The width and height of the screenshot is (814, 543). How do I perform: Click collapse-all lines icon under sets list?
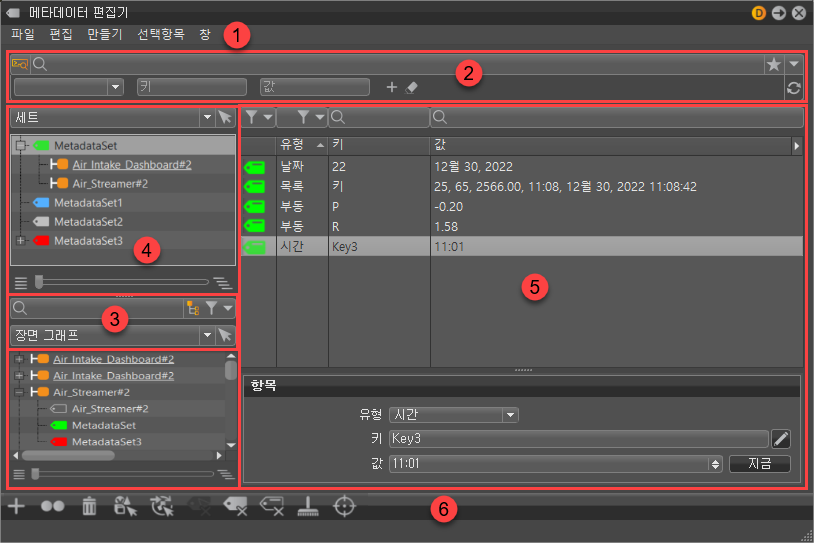21,283
